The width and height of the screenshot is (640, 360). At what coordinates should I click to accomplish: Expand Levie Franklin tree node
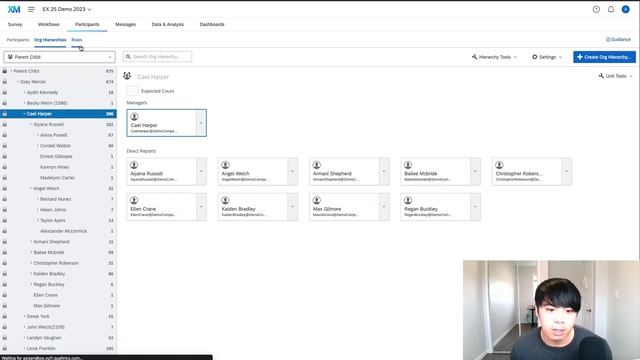(24, 348)
